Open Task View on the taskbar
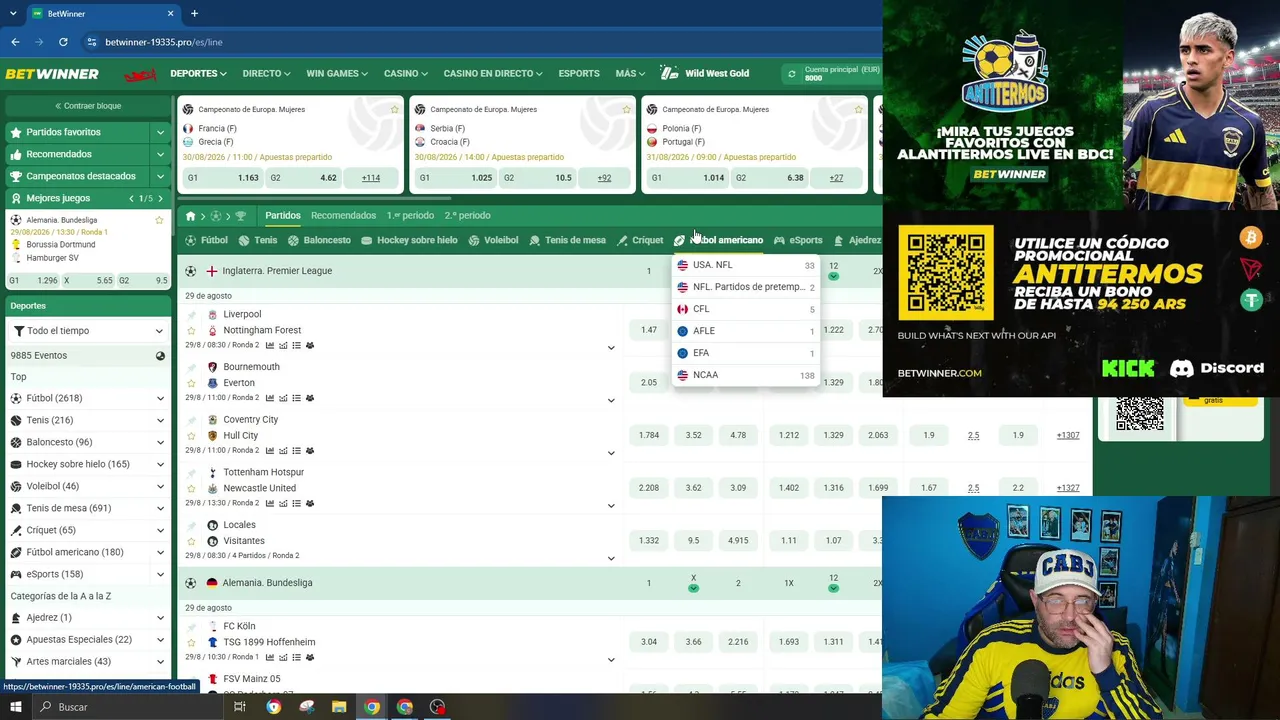The image size is (1280, 720). 240,707
